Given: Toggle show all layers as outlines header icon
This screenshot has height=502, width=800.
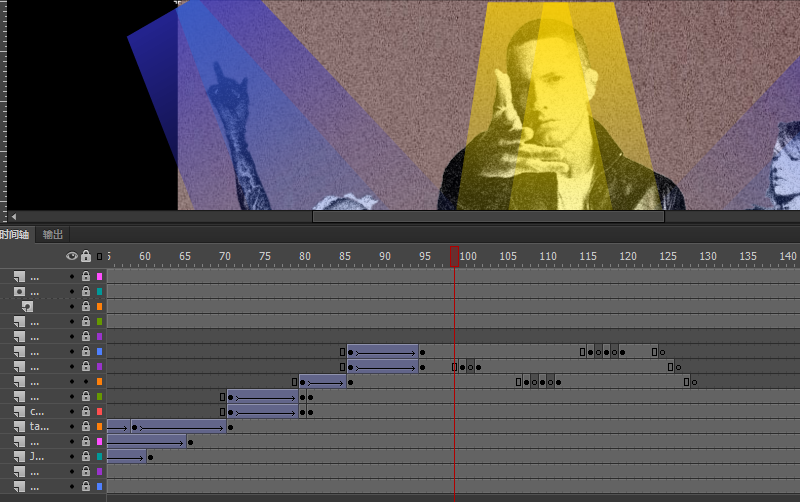Looking at the screenshot, I should click(99, 256).
